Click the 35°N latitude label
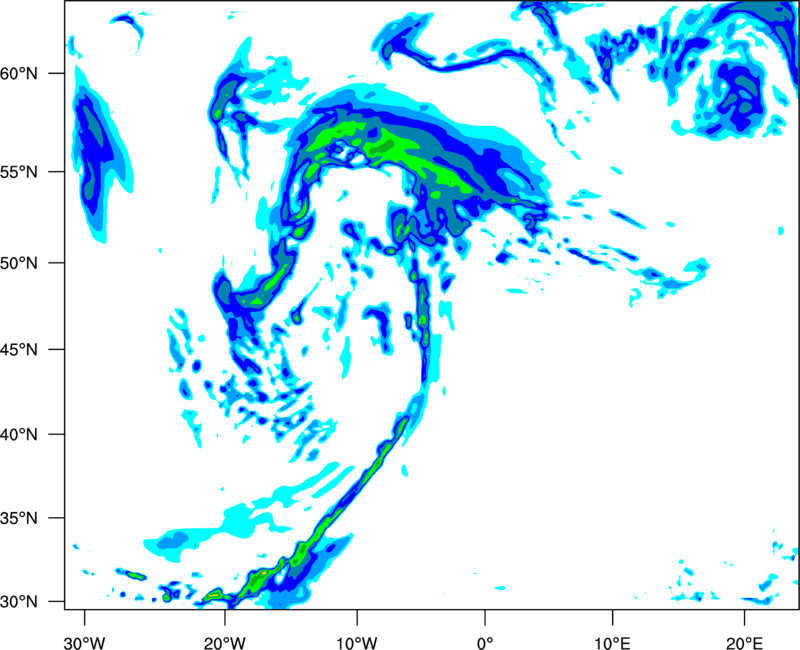Image resolution: width=800 pixels, height=650 pixels. point(19,518)
